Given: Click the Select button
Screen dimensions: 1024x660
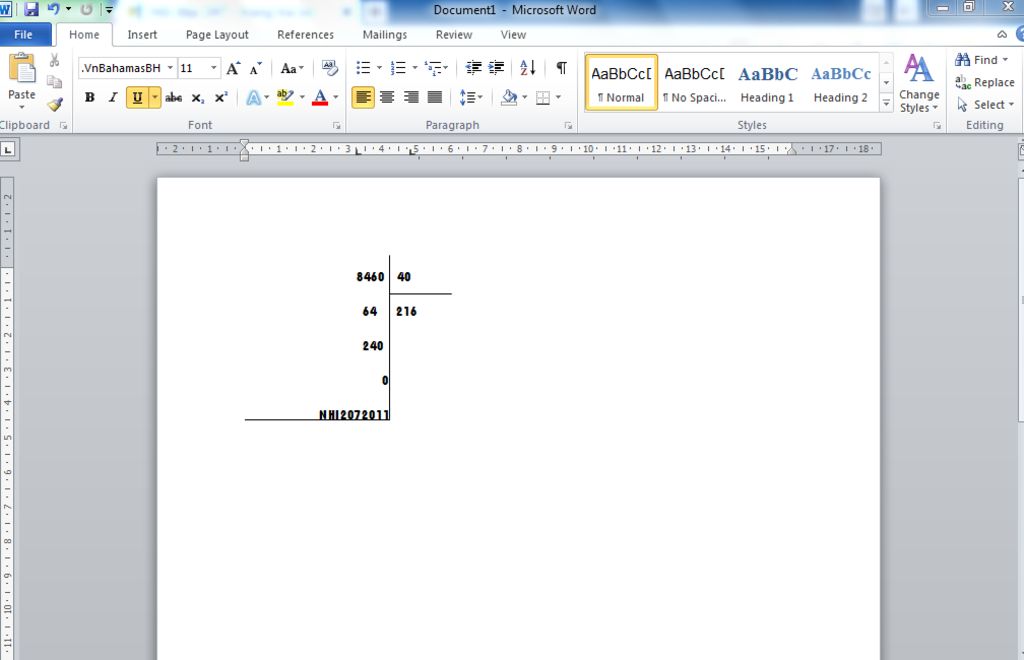Looking at the screenshot, I should point(985,104).
